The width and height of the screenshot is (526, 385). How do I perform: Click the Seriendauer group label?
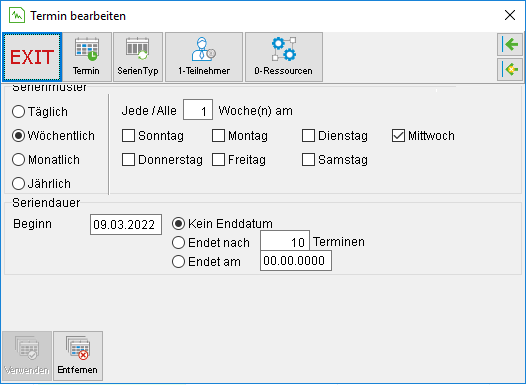pyautogui.click(x=46, y=203)
